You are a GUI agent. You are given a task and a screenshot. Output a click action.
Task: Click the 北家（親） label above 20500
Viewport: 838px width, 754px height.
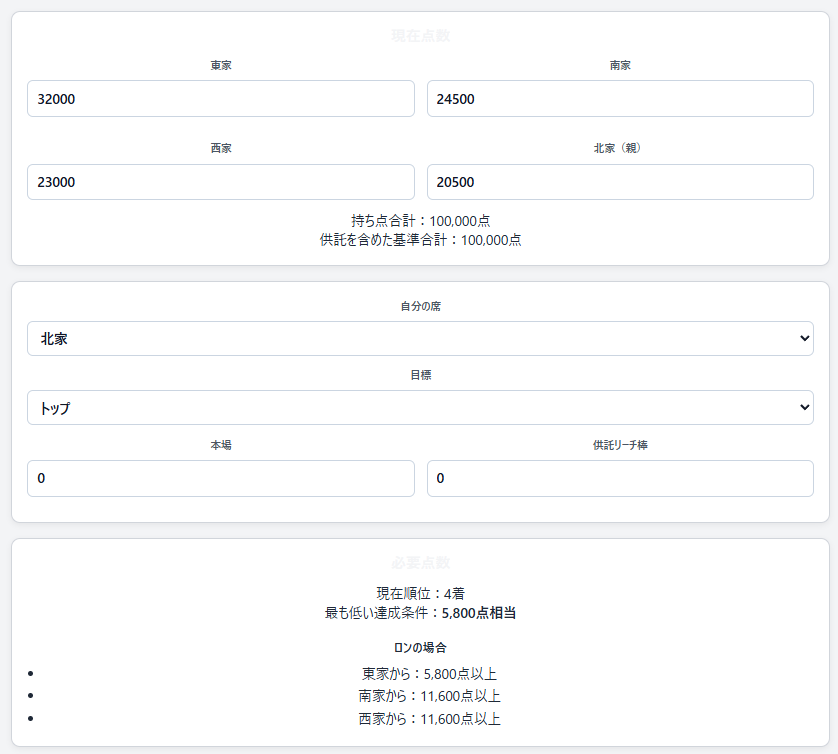618,148
